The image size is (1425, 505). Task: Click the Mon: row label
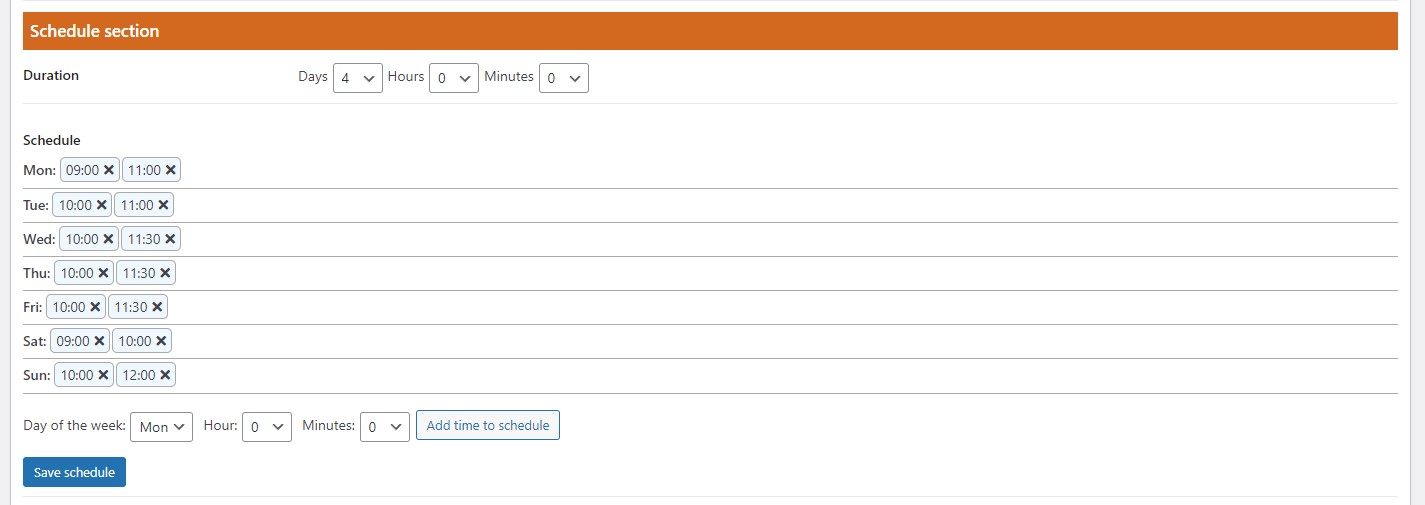(40, 171)
